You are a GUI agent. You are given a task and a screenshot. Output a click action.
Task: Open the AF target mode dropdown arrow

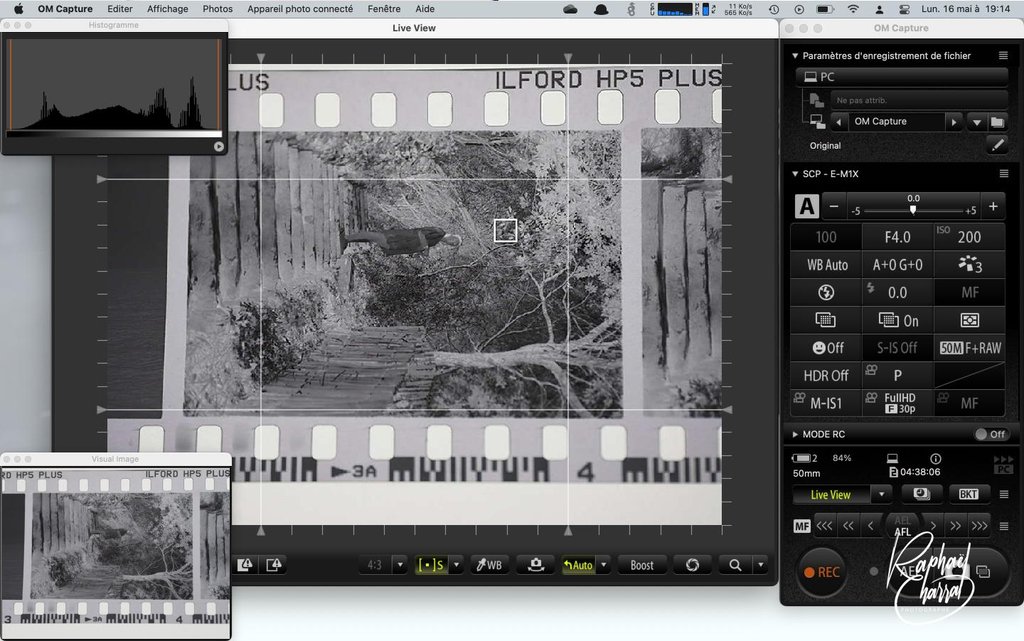pos(456,565)
